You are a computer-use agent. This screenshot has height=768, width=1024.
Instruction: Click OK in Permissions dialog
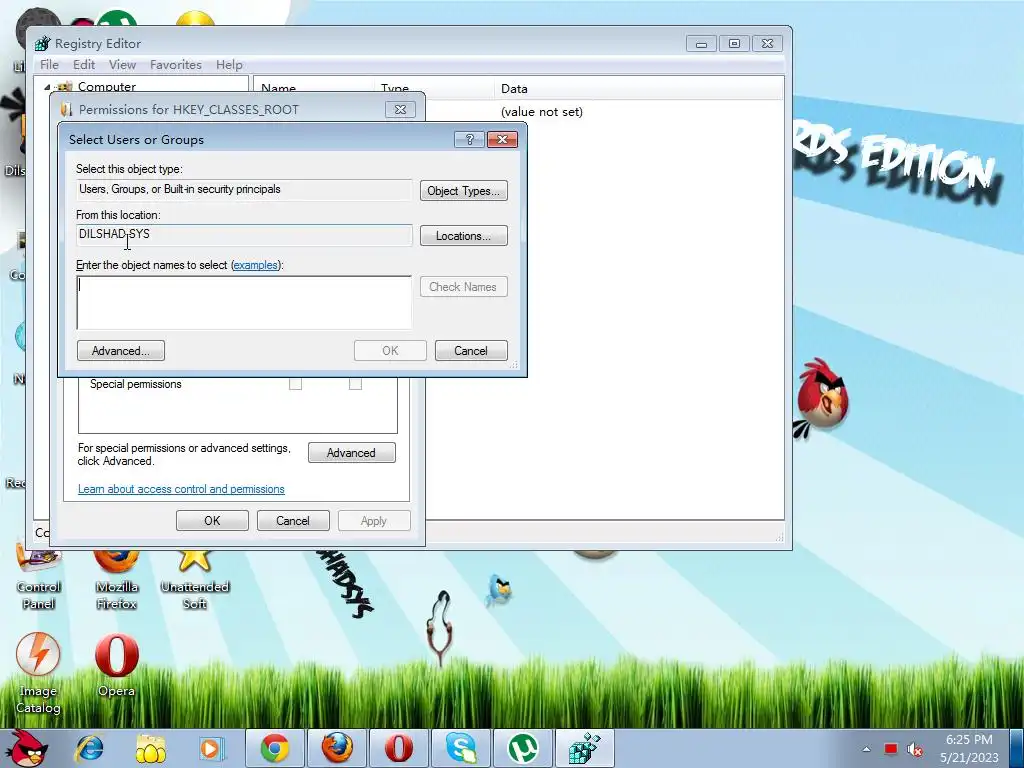(212, 520)
